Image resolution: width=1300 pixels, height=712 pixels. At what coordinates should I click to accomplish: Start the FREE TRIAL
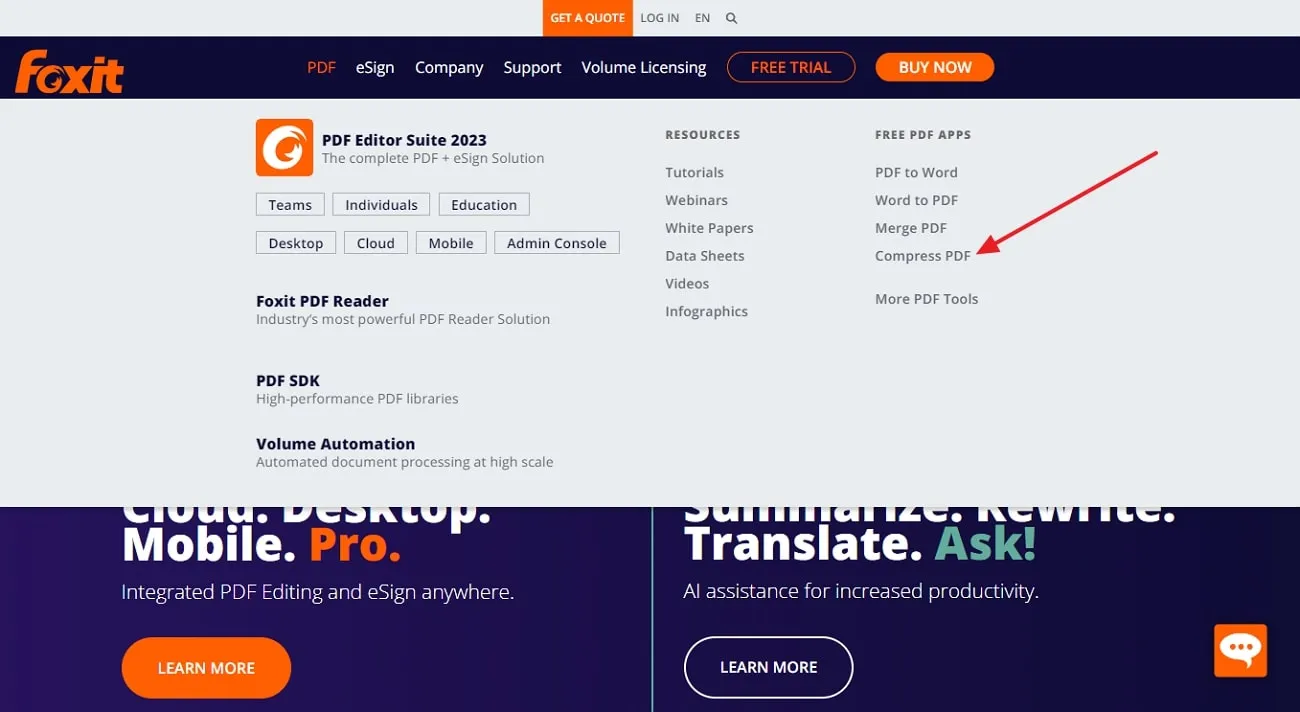[791, 67]
